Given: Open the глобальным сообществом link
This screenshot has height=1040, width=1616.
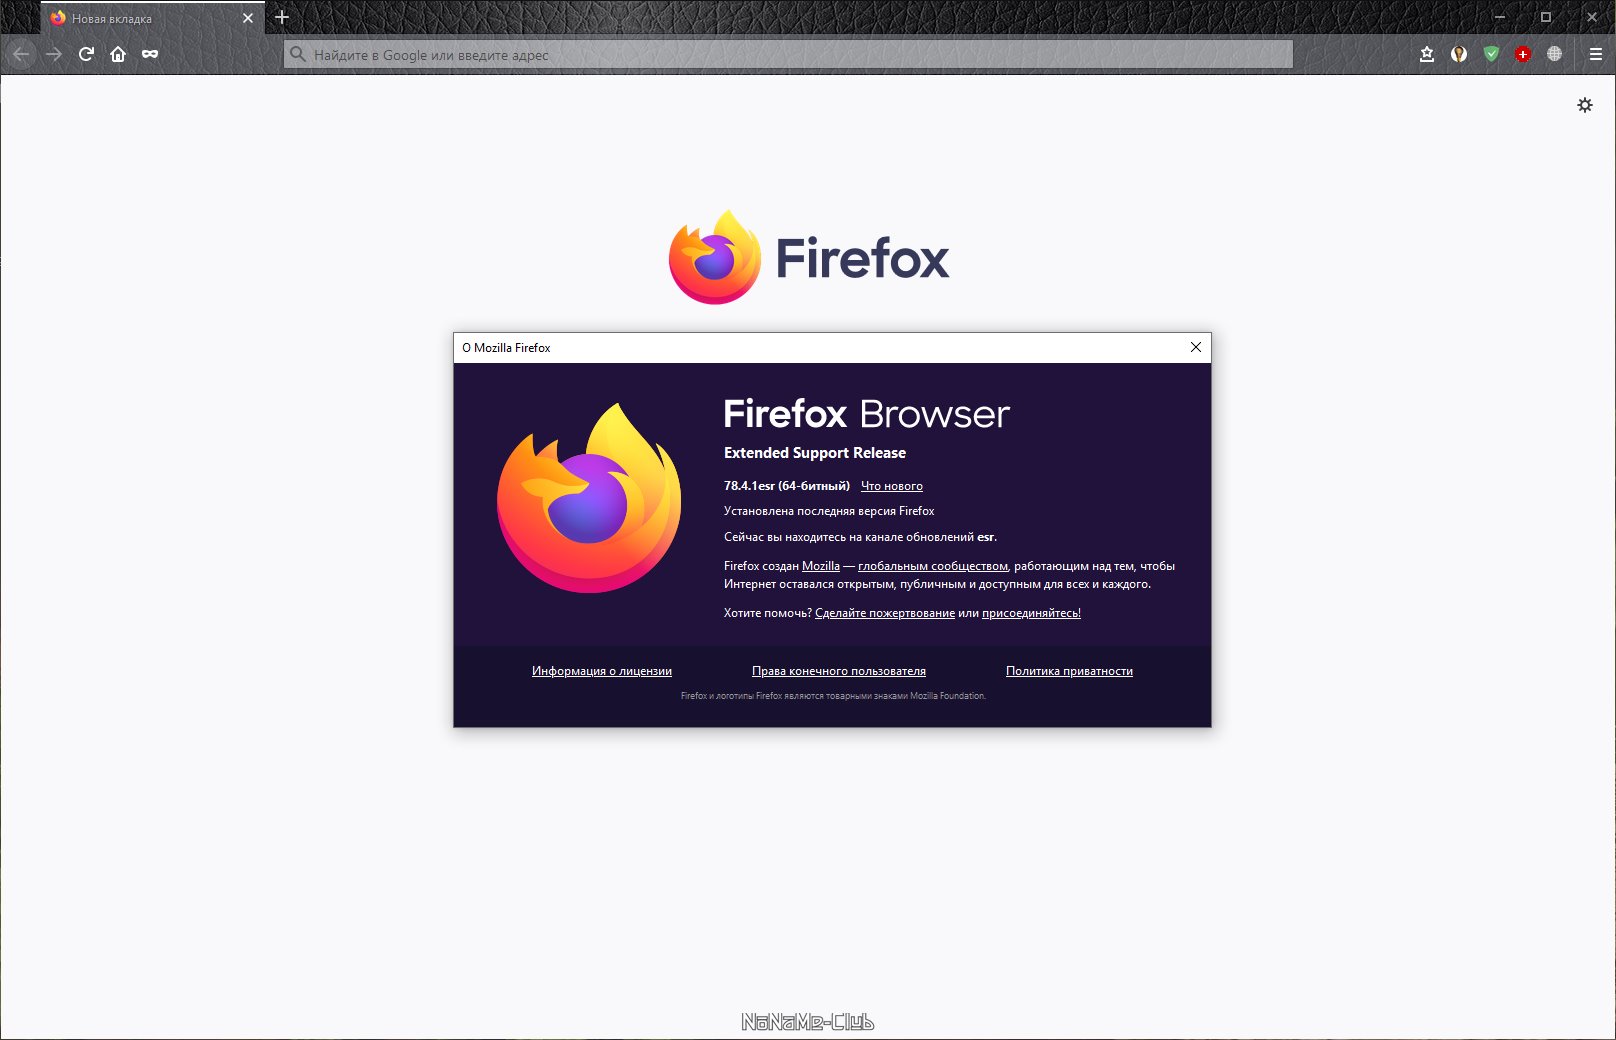Looking at the screenshot, I should (933, 566).
